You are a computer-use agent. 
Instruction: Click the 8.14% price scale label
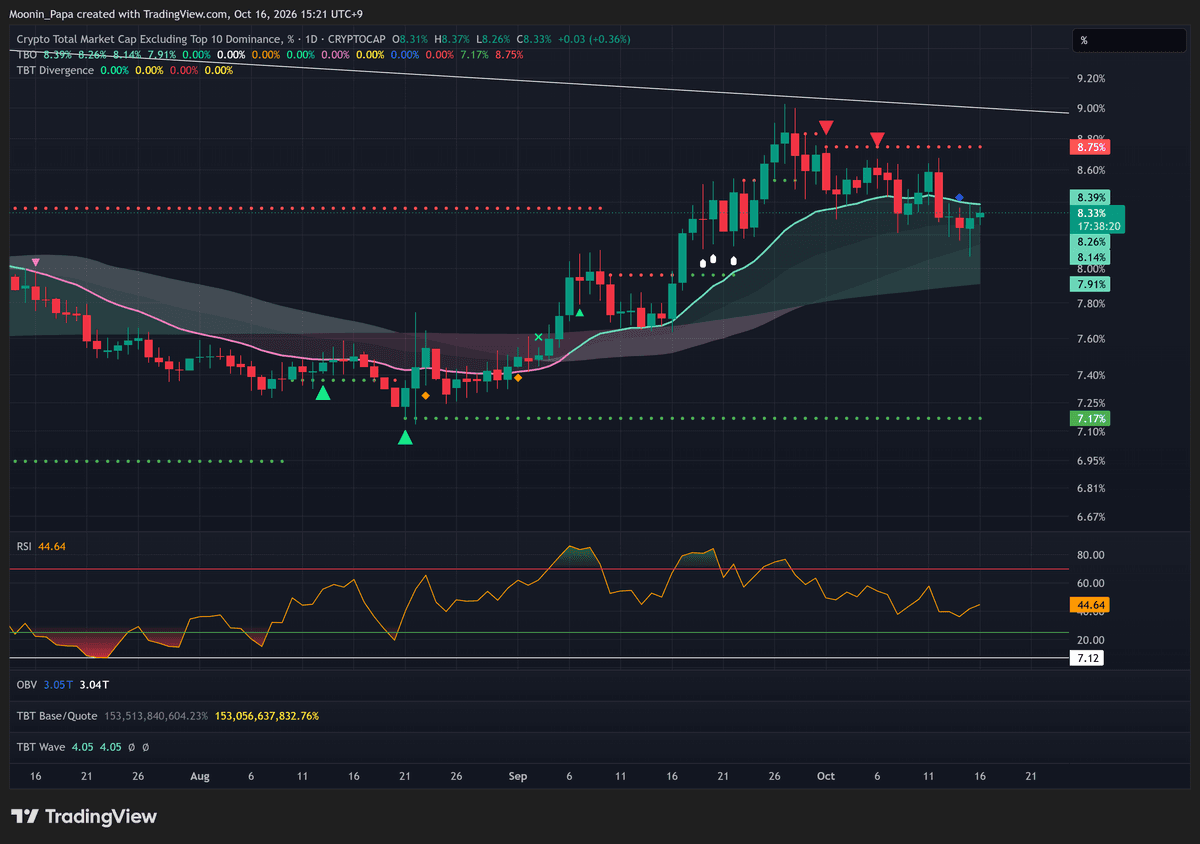[x=1090, y=258]
